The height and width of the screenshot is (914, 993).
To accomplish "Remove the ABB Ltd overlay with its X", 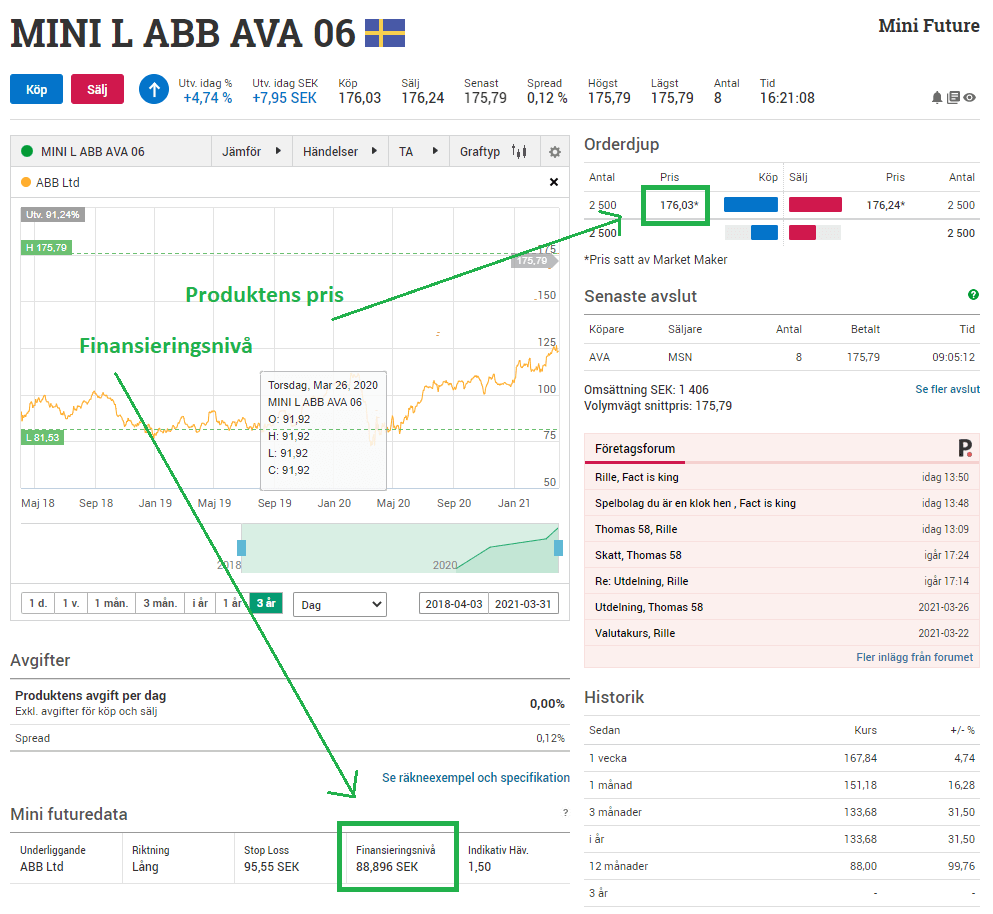I will coord(553,182).
